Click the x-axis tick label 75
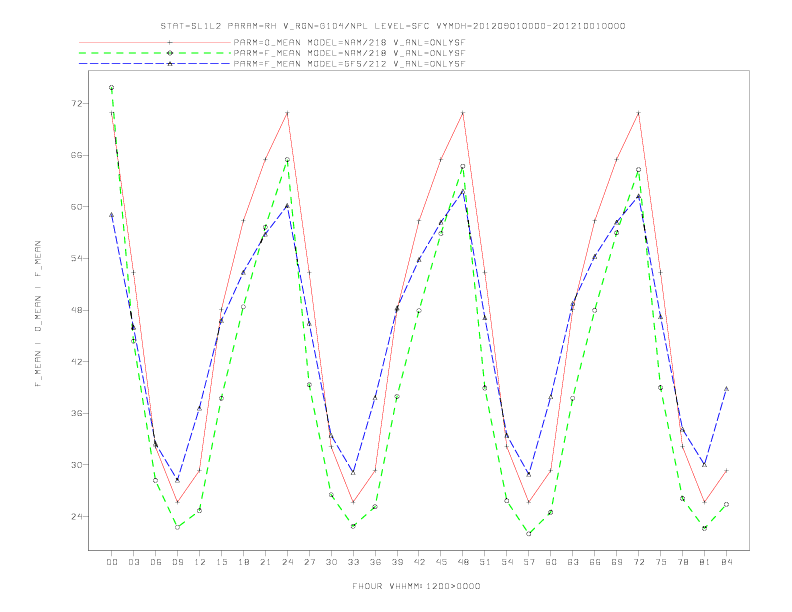Viewport: 792px width, 612px height. (661, 562)
